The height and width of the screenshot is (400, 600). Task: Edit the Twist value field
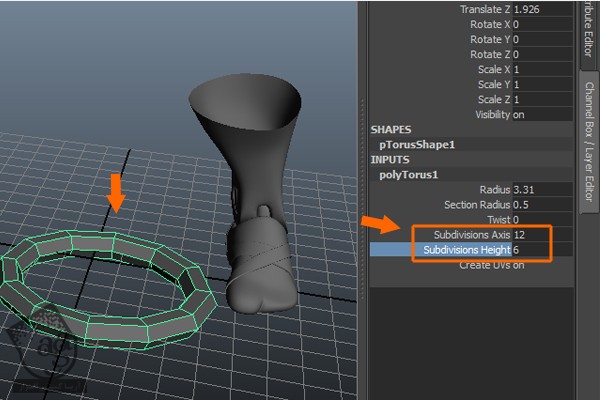[x=542, y=219]
